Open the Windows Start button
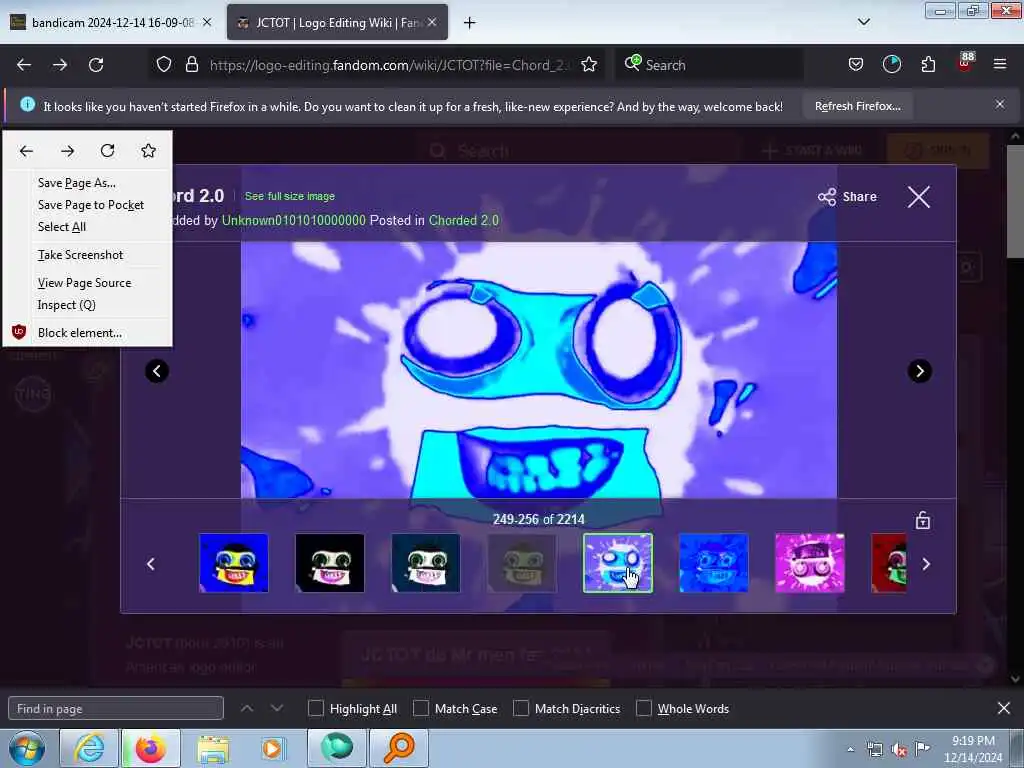This screenshot has width=1024, height=768. tap(26, 748)
